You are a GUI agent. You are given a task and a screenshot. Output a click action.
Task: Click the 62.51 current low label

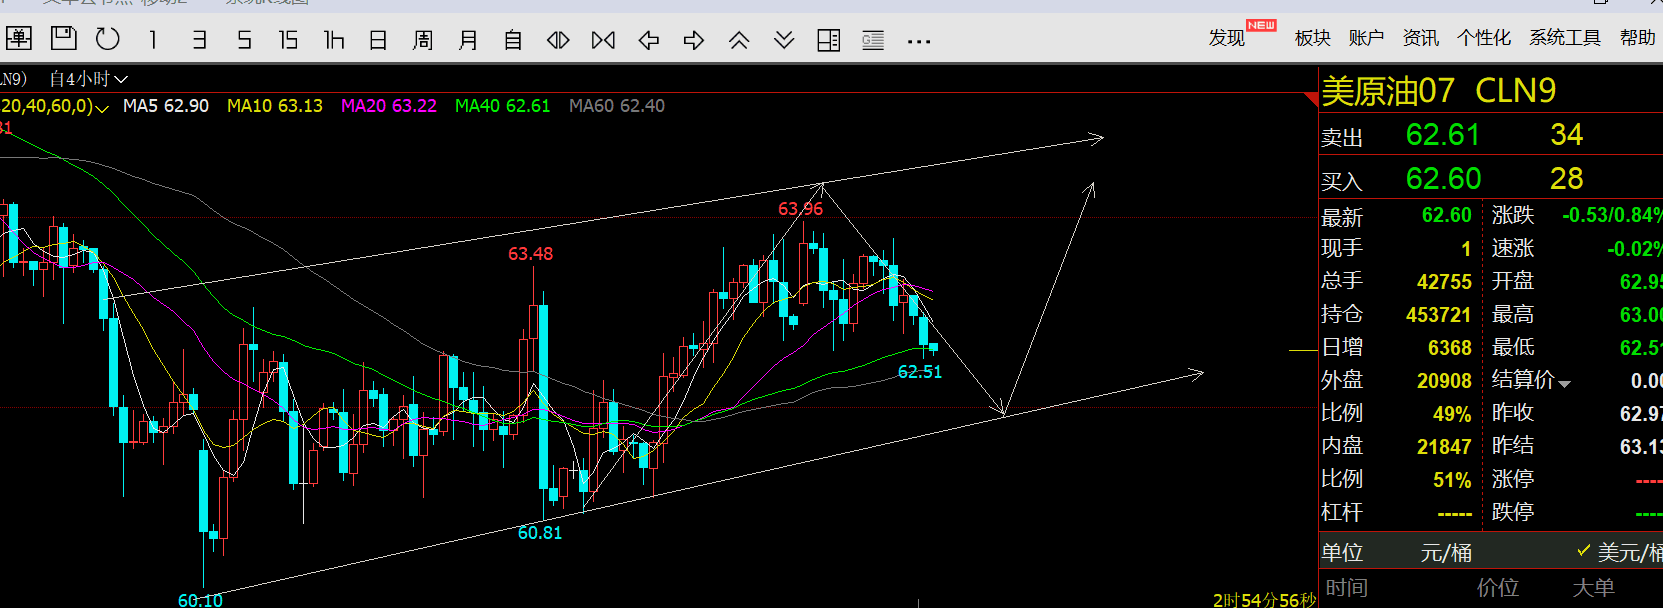[920, 372]
